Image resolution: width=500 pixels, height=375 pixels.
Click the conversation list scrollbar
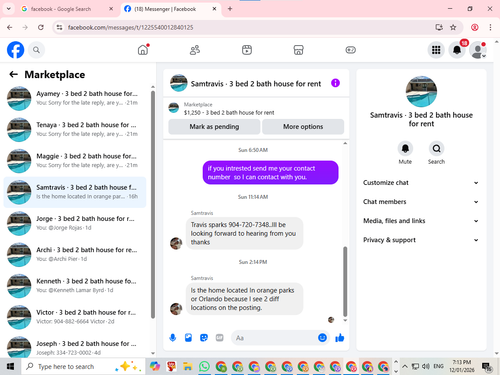(x=153, y=204)
